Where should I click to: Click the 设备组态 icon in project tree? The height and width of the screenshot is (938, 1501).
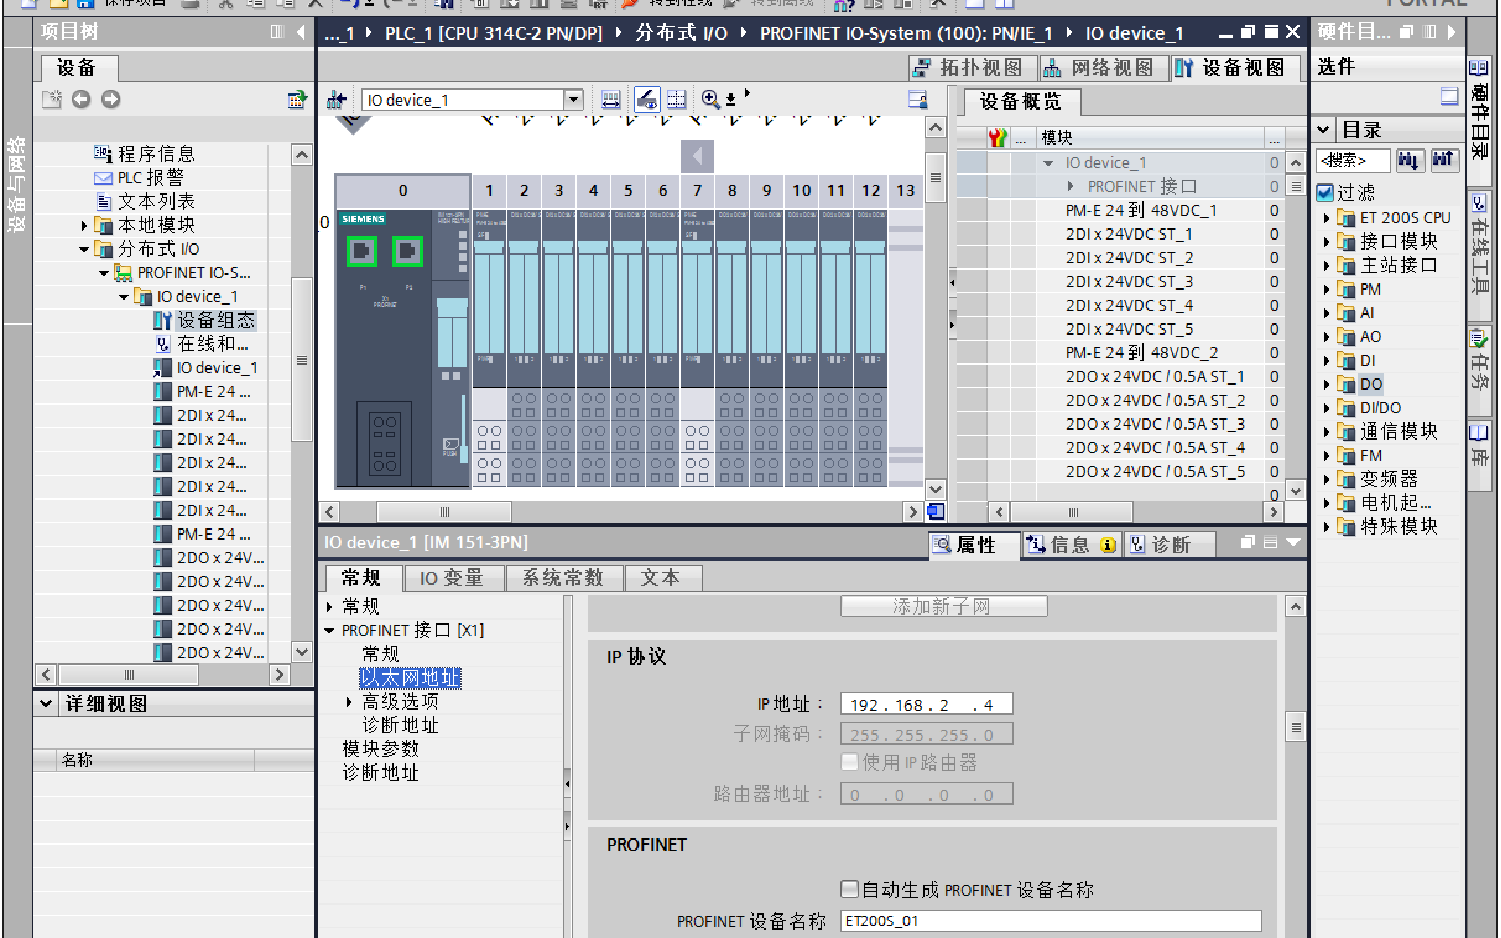pos(162,320)
